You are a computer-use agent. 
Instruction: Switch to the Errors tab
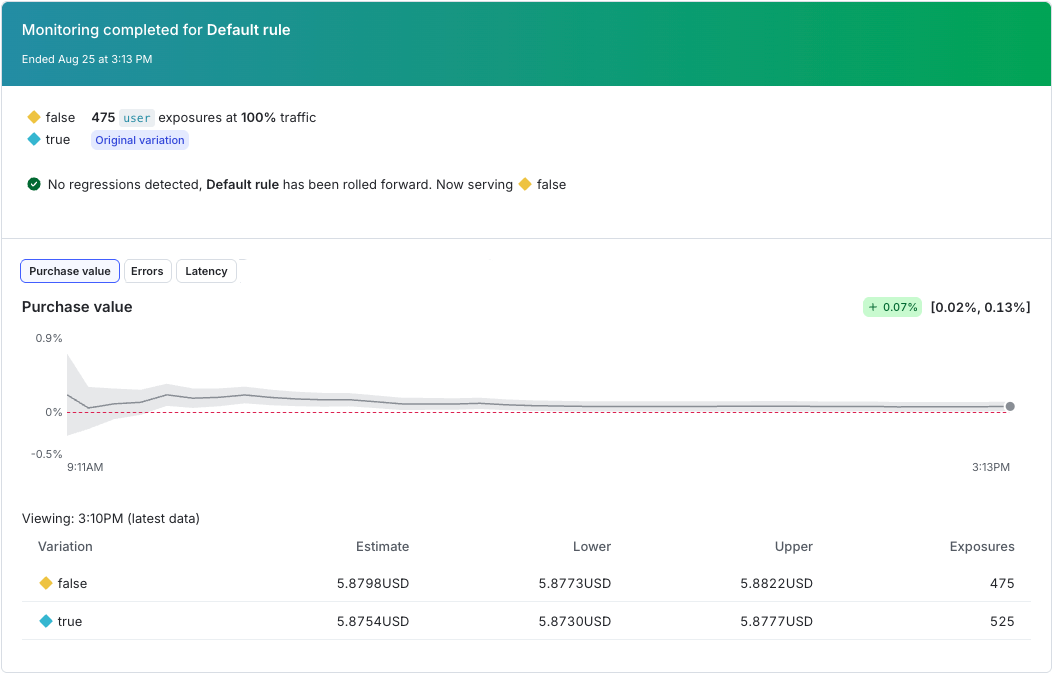click(147, 270)
